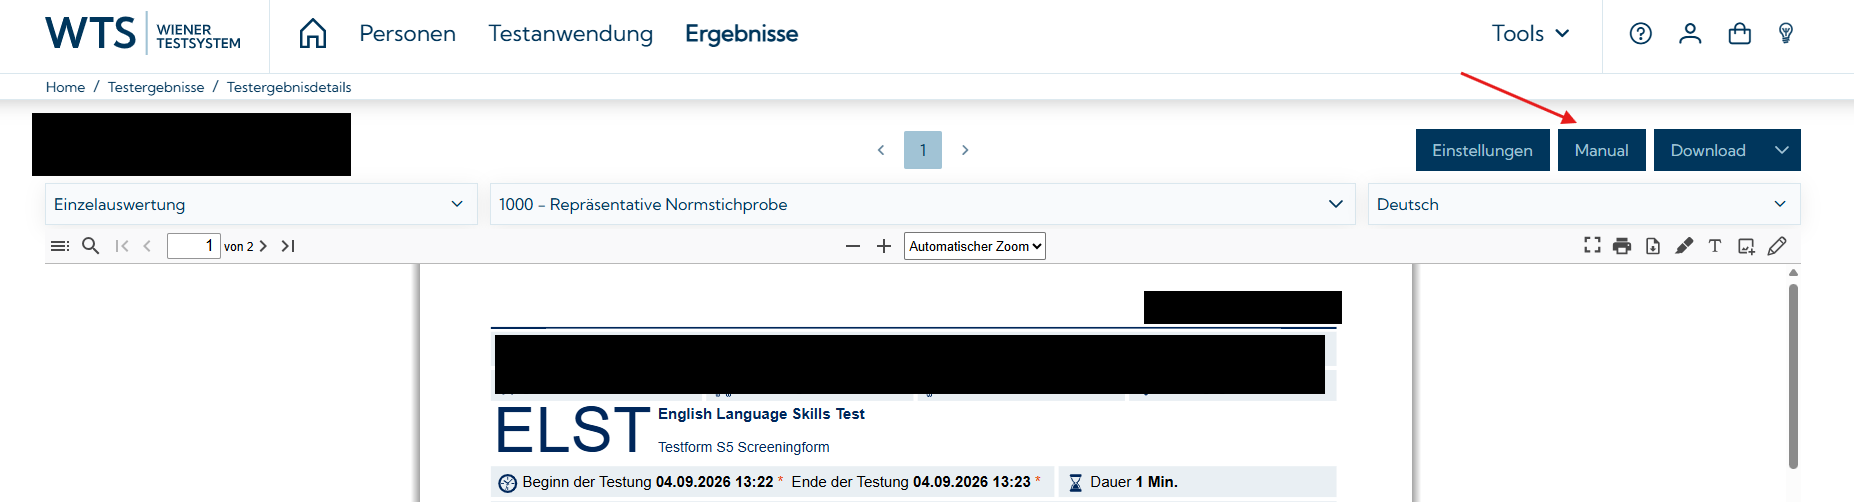Select the highlighter tool

(x=1684, y=246)
